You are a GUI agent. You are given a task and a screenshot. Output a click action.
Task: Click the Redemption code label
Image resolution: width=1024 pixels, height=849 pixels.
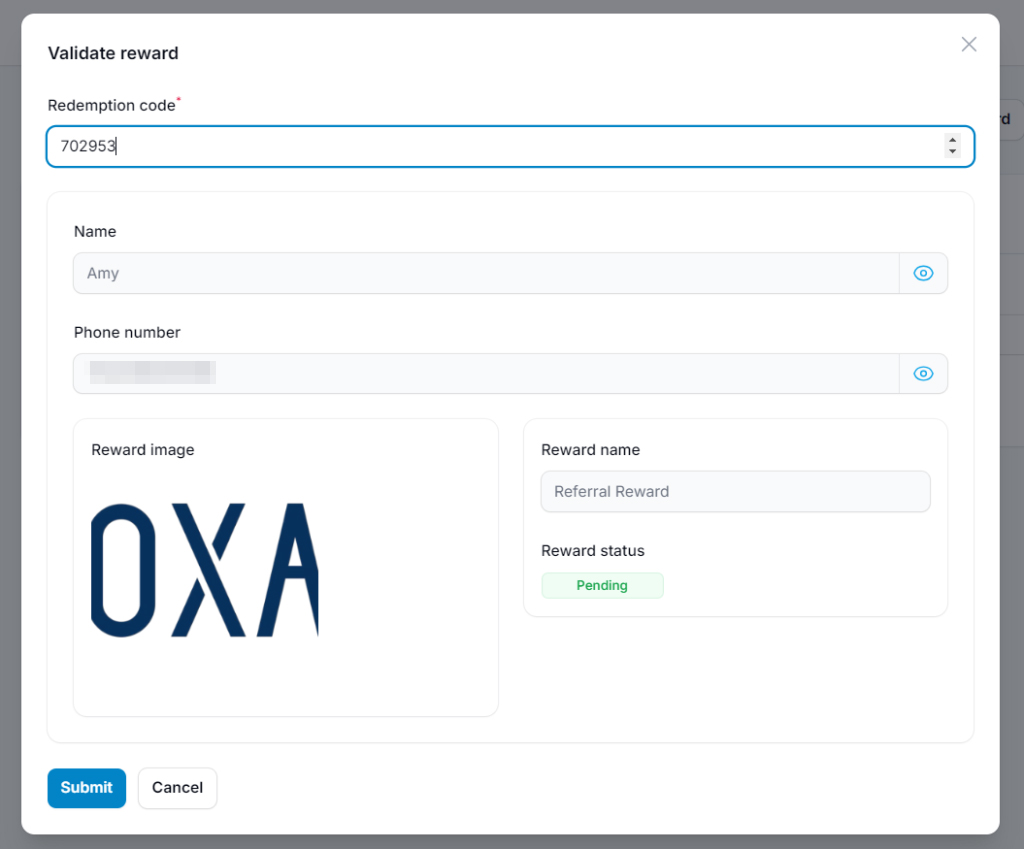[x=112, y=105]
